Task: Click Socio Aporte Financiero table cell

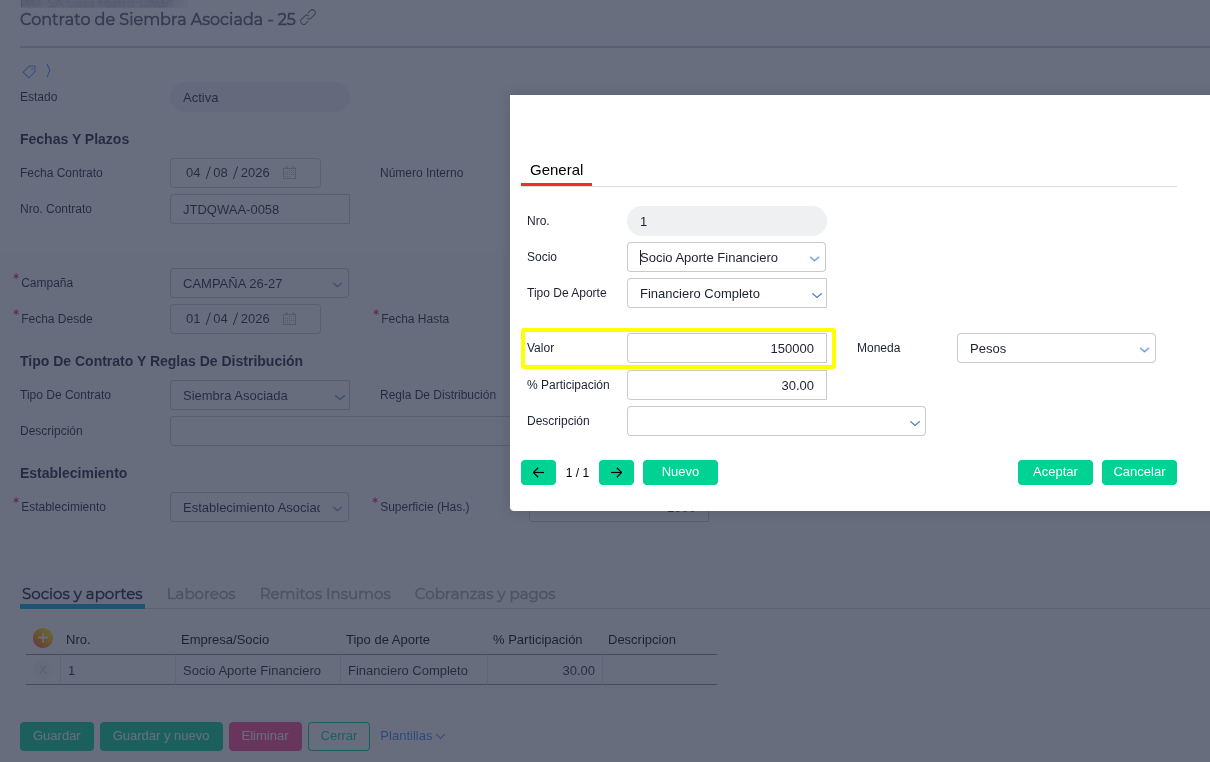Action: coord(258,670)
